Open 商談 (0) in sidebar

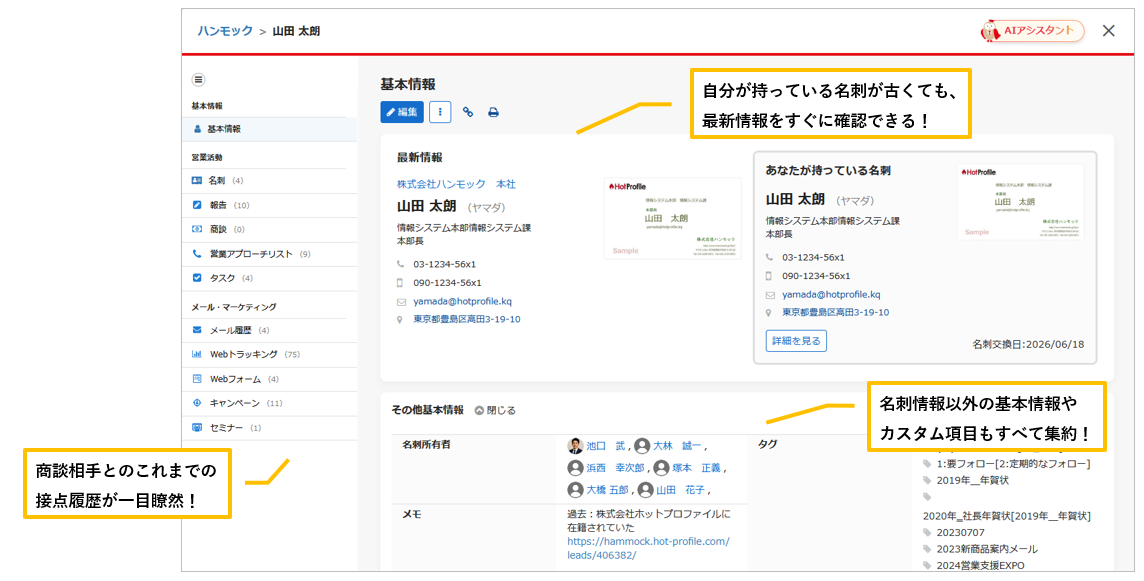pos(270,229)
